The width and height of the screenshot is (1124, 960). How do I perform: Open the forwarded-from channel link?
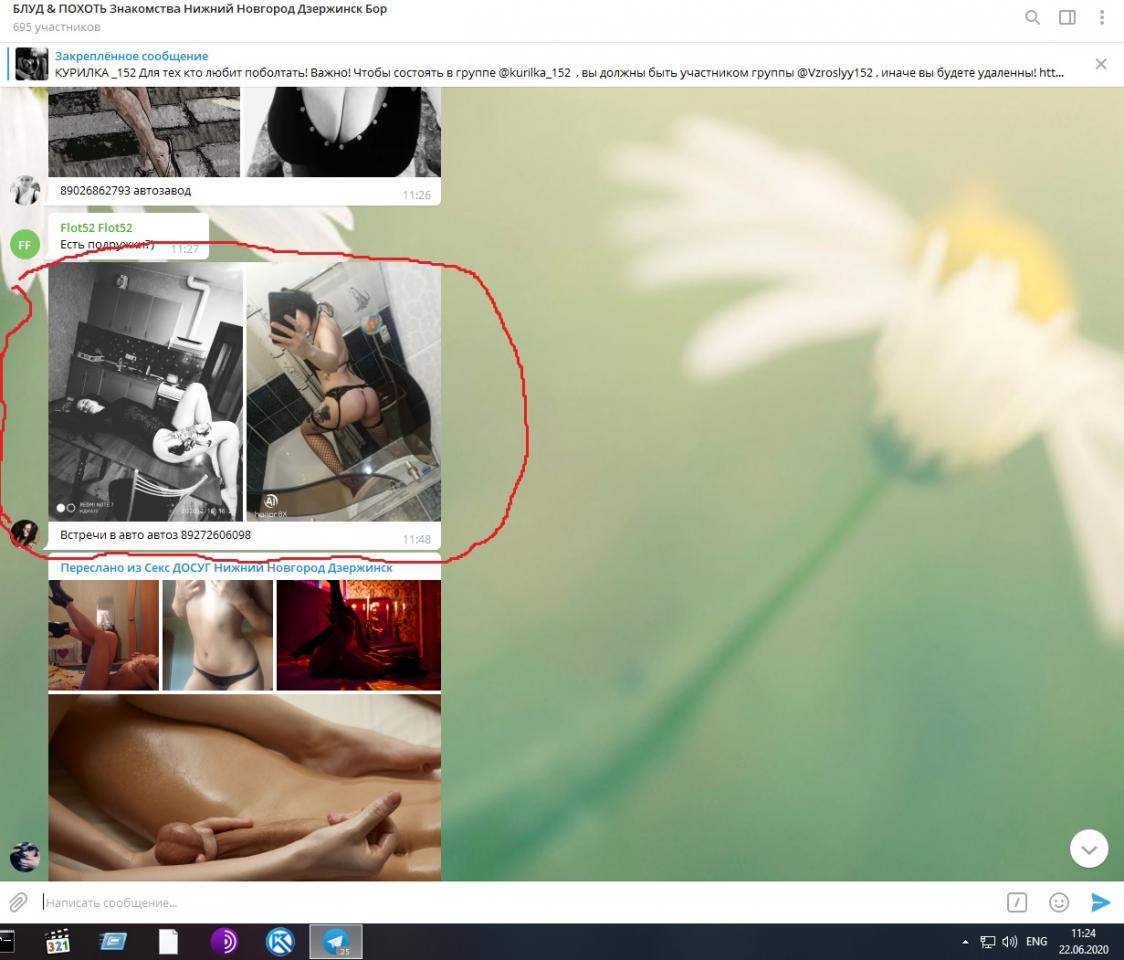226,568
